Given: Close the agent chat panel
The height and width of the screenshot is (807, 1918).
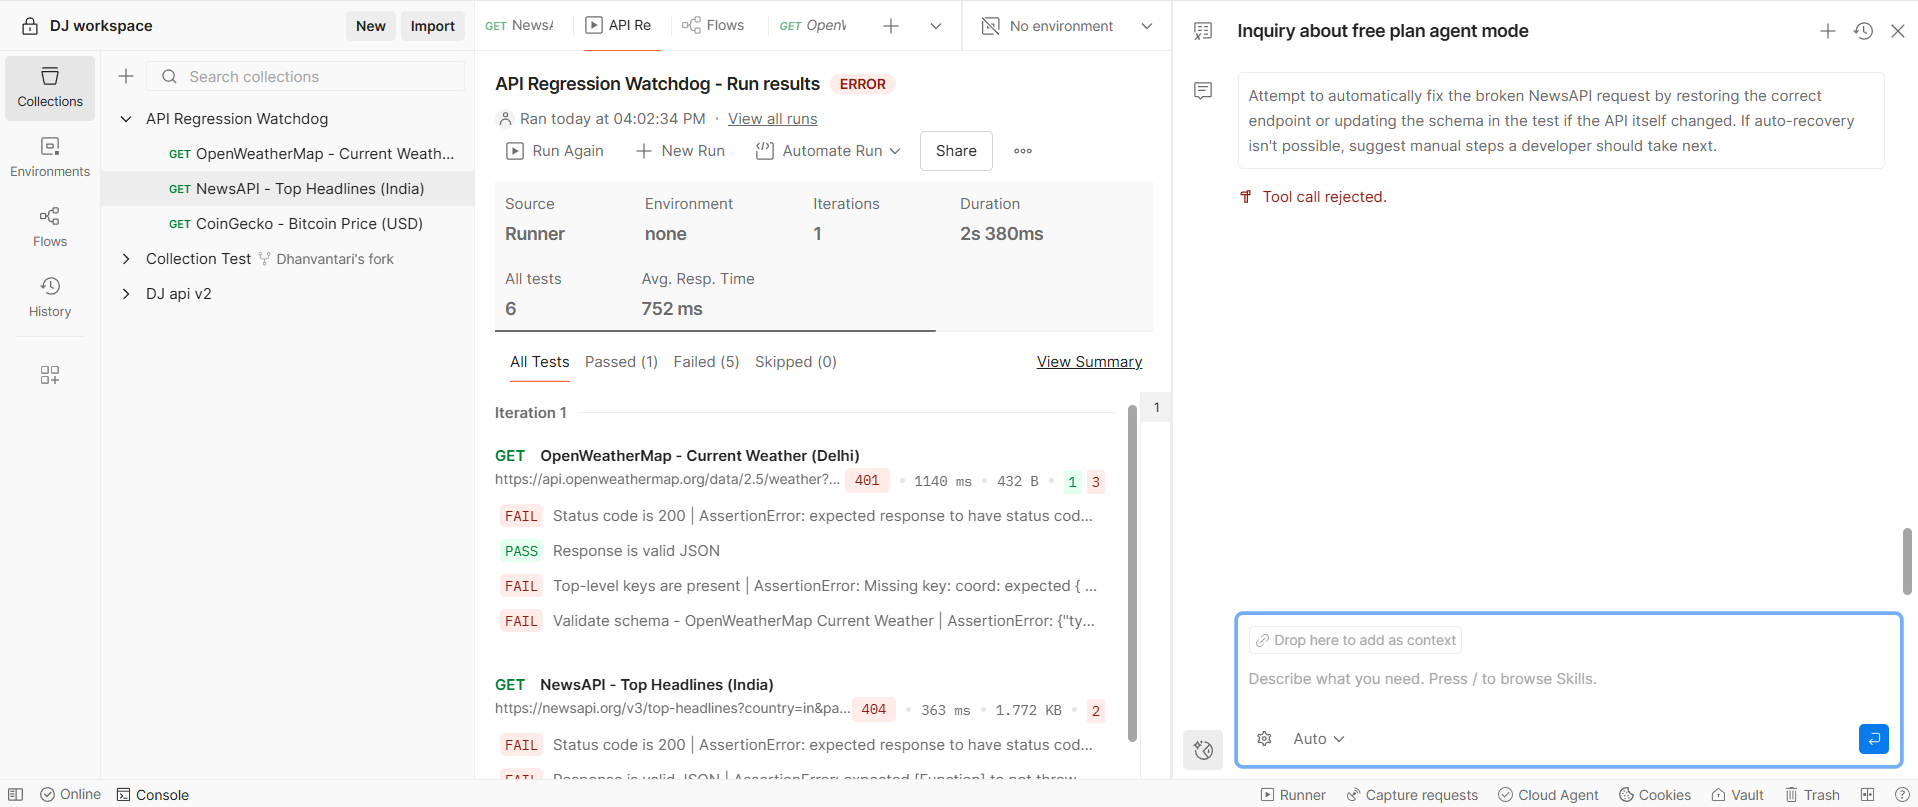Looking at the screenshot, I should 1898,31.
